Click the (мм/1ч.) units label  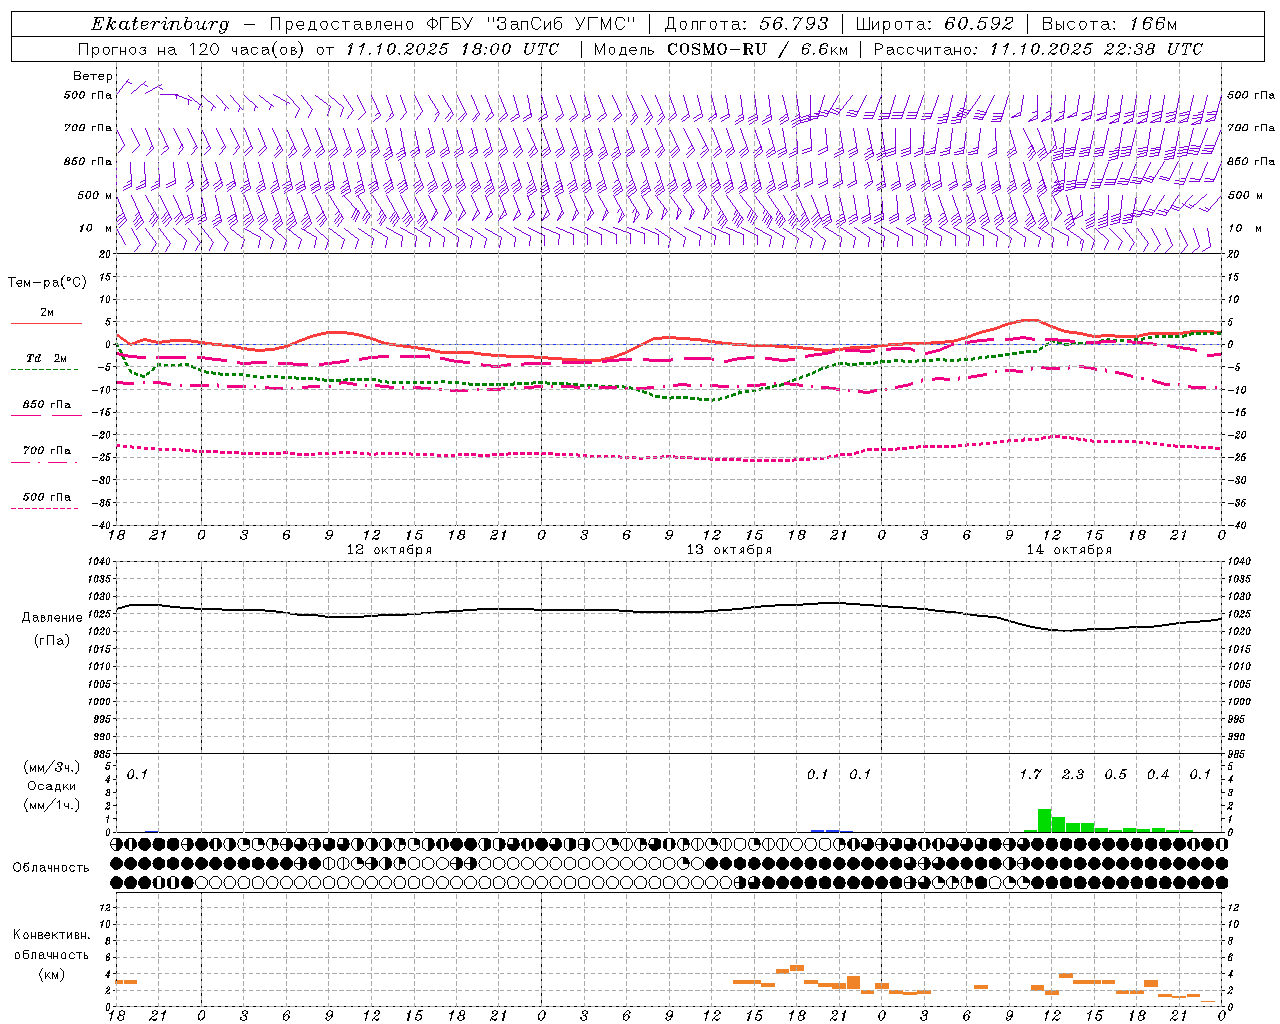51,805
